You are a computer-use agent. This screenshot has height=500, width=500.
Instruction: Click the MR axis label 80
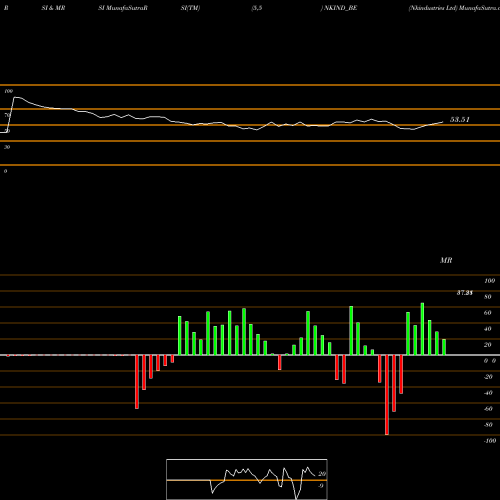488,297
